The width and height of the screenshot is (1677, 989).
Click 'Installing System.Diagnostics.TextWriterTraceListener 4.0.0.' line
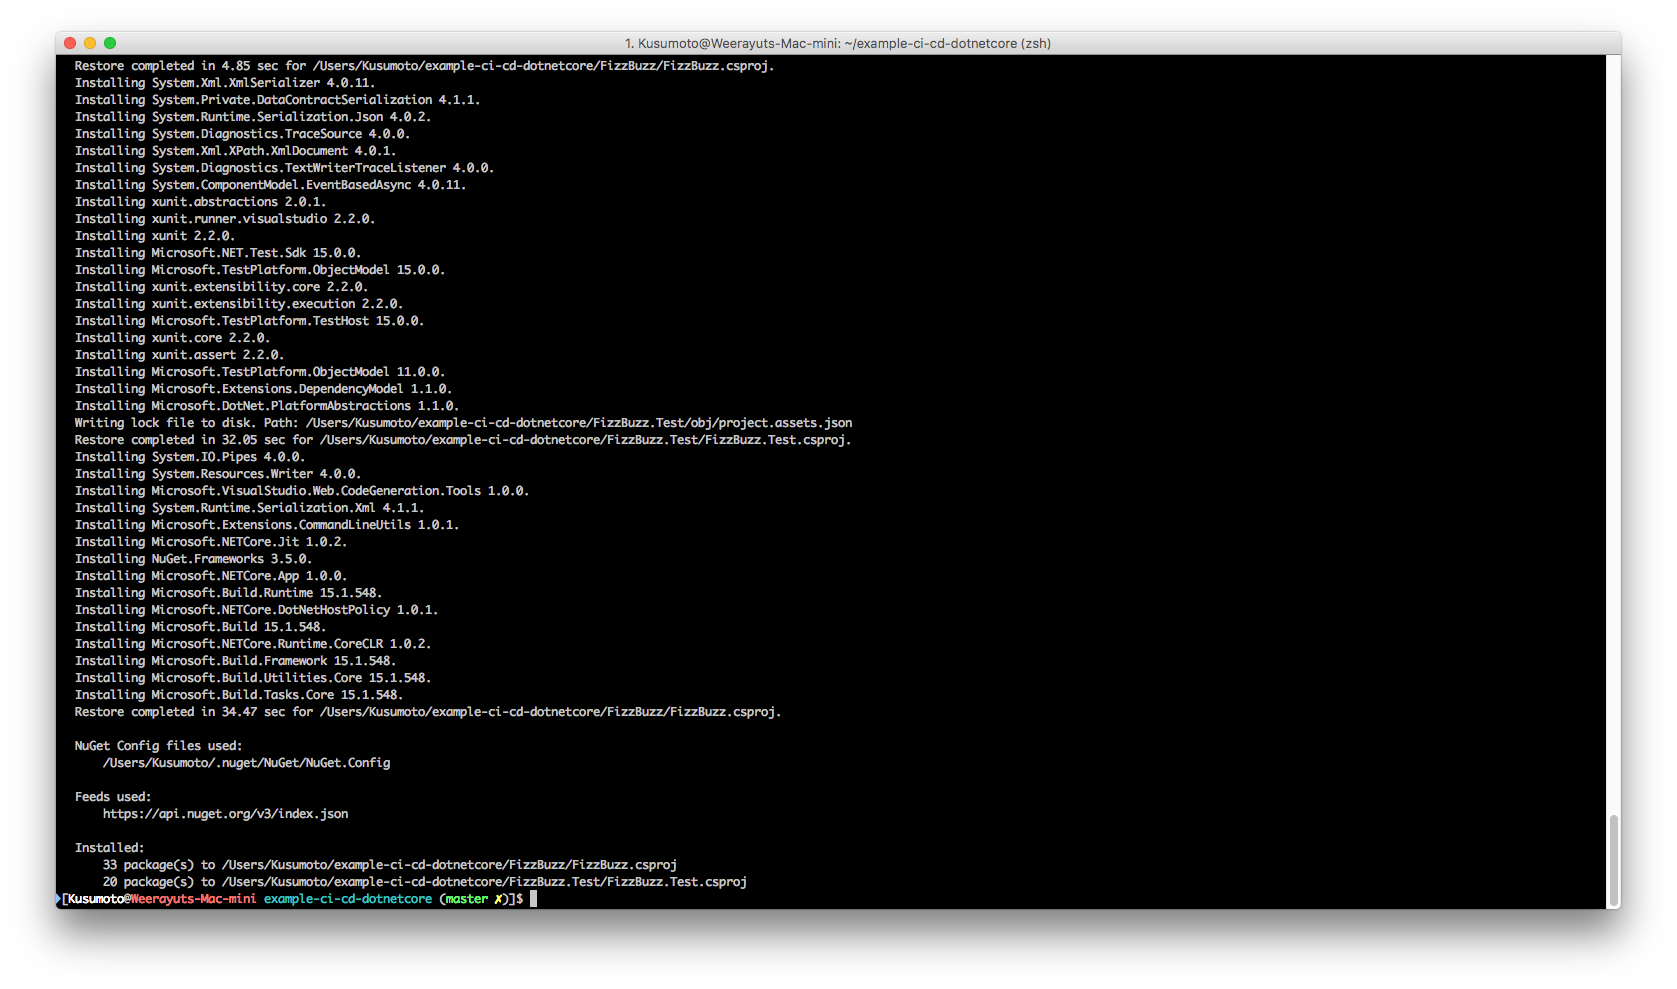285,168
